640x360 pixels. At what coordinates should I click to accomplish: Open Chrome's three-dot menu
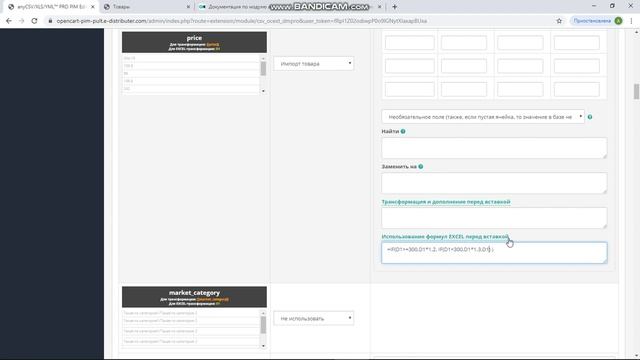(x=631, y=21)
